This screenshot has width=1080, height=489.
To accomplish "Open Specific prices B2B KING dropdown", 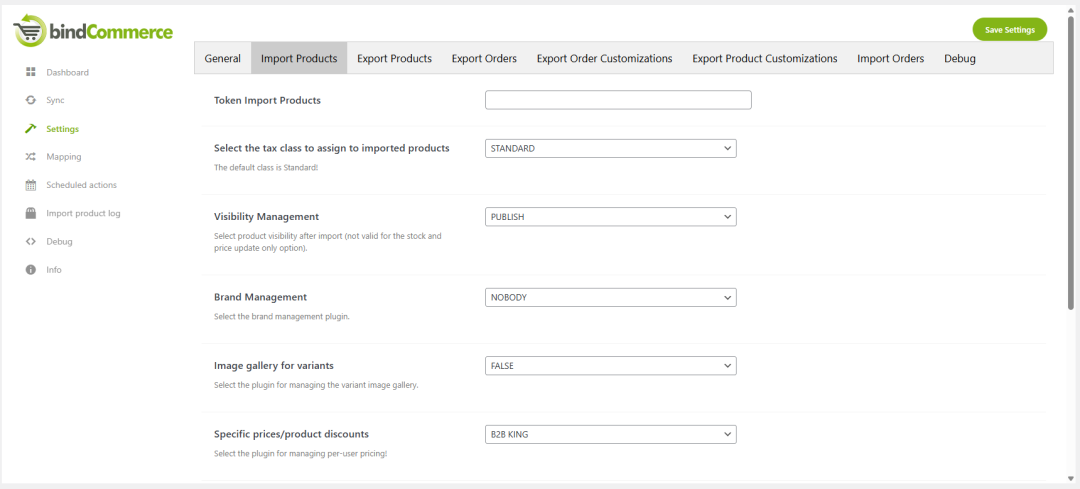I will click(611, 435).
